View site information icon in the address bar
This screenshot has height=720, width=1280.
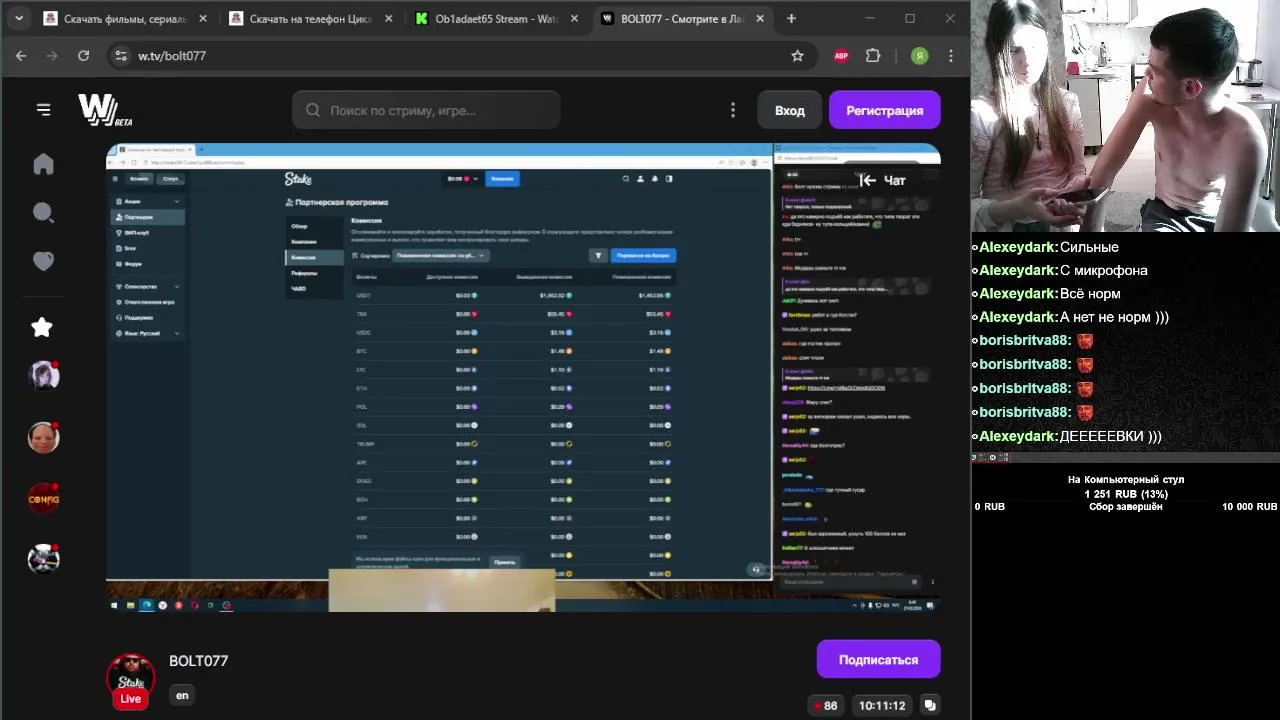pyautogui.click(x=120, y=56)
